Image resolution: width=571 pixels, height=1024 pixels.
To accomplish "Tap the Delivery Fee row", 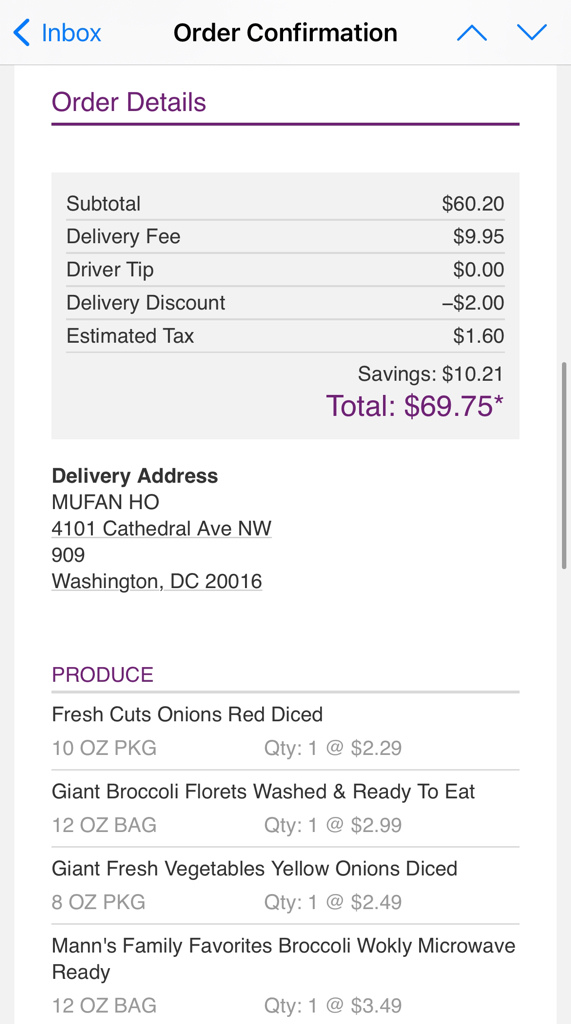I will (x=286, y=236).
